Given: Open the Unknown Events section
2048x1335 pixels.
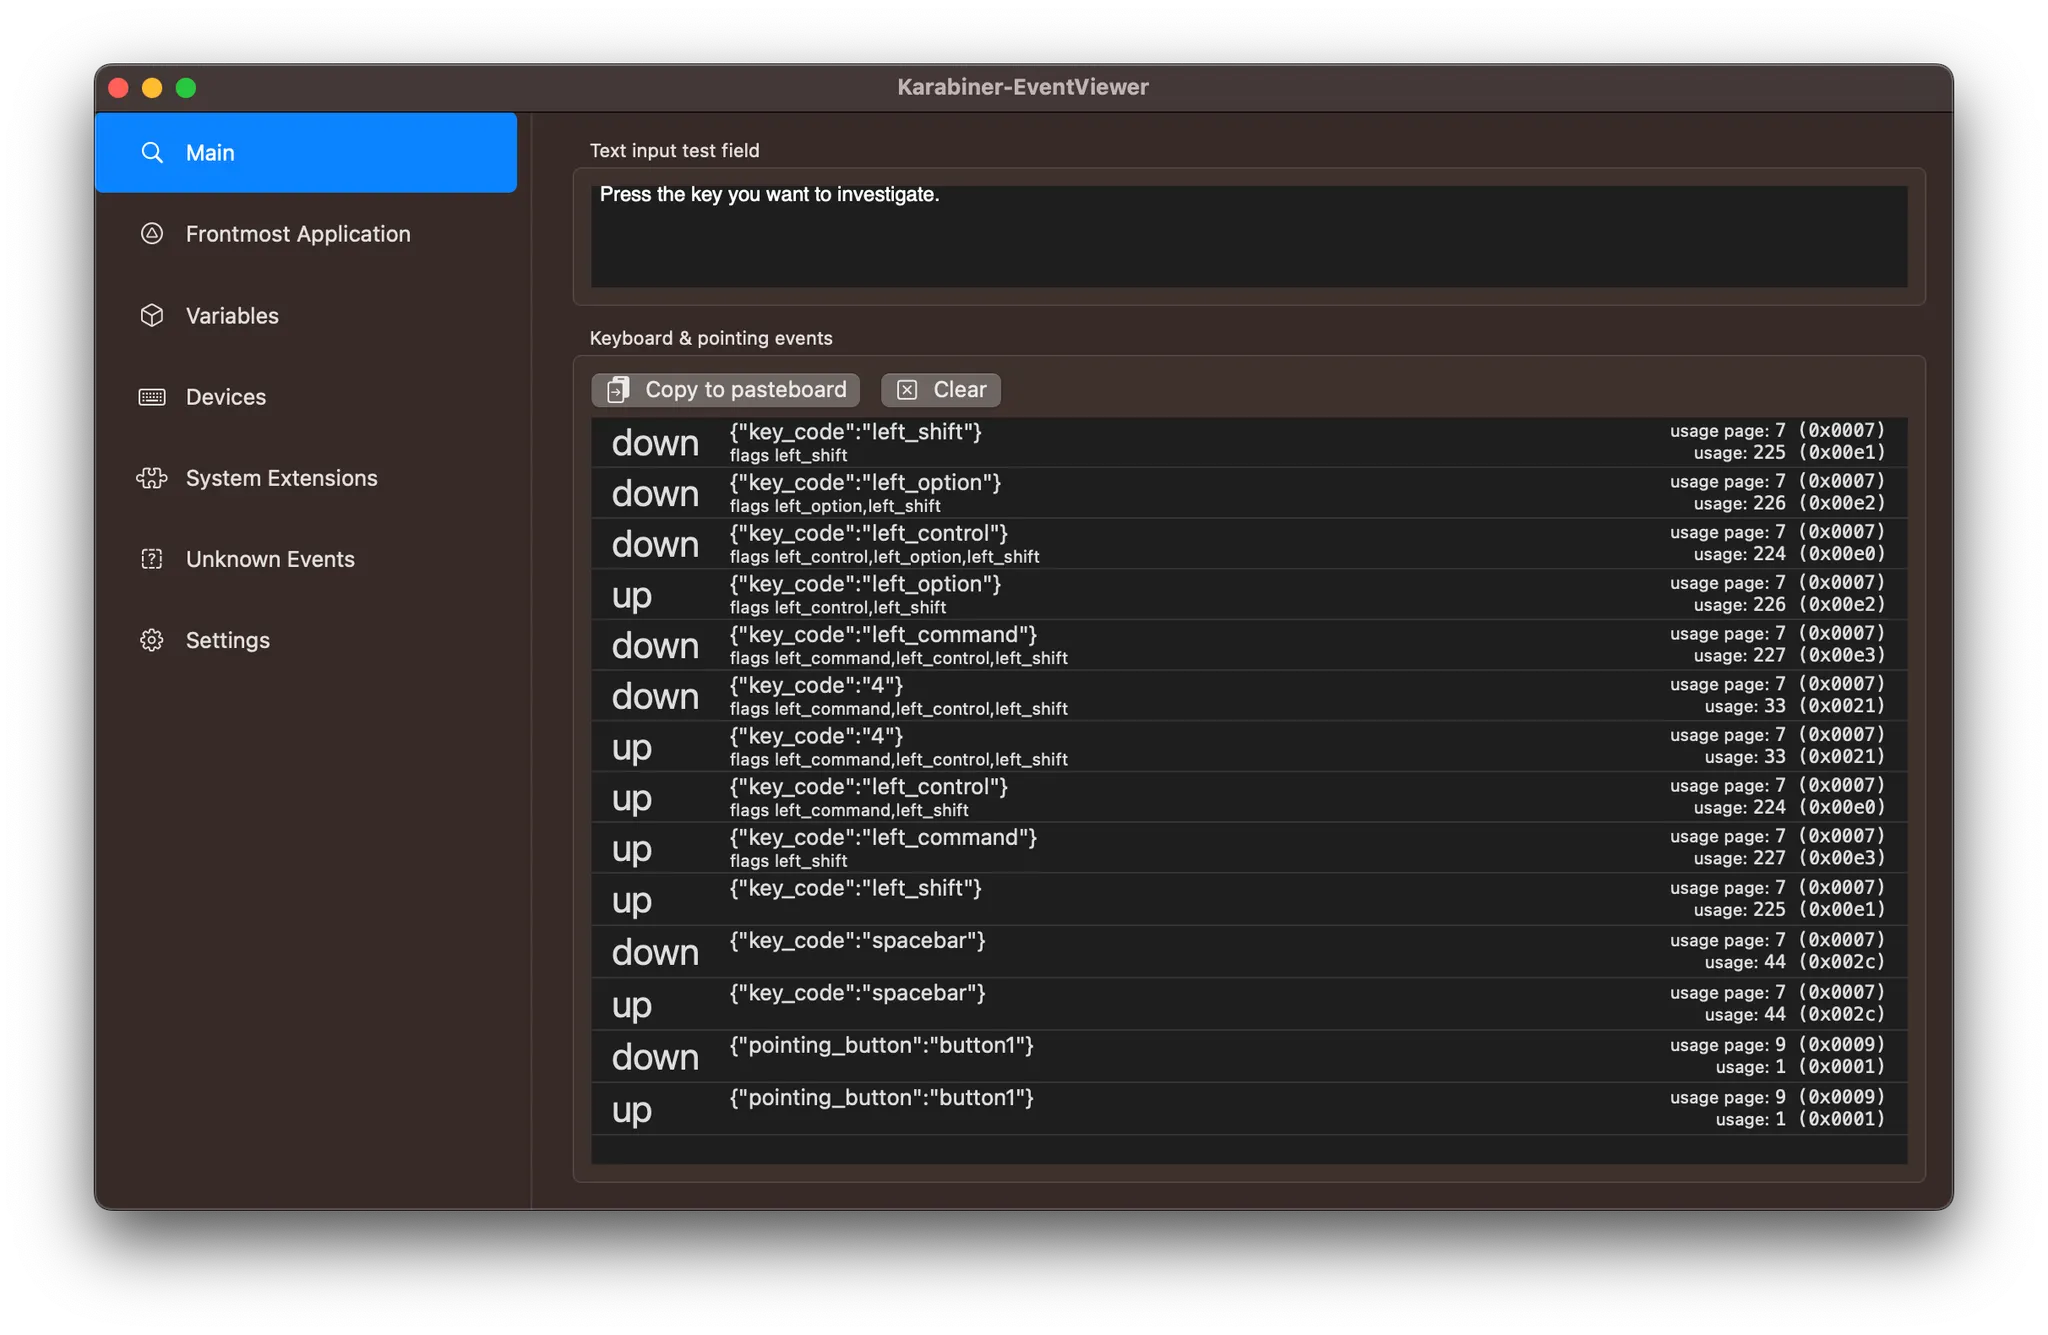Looking at the screenshot, I should pyautogui.click(x=270, y=559).
